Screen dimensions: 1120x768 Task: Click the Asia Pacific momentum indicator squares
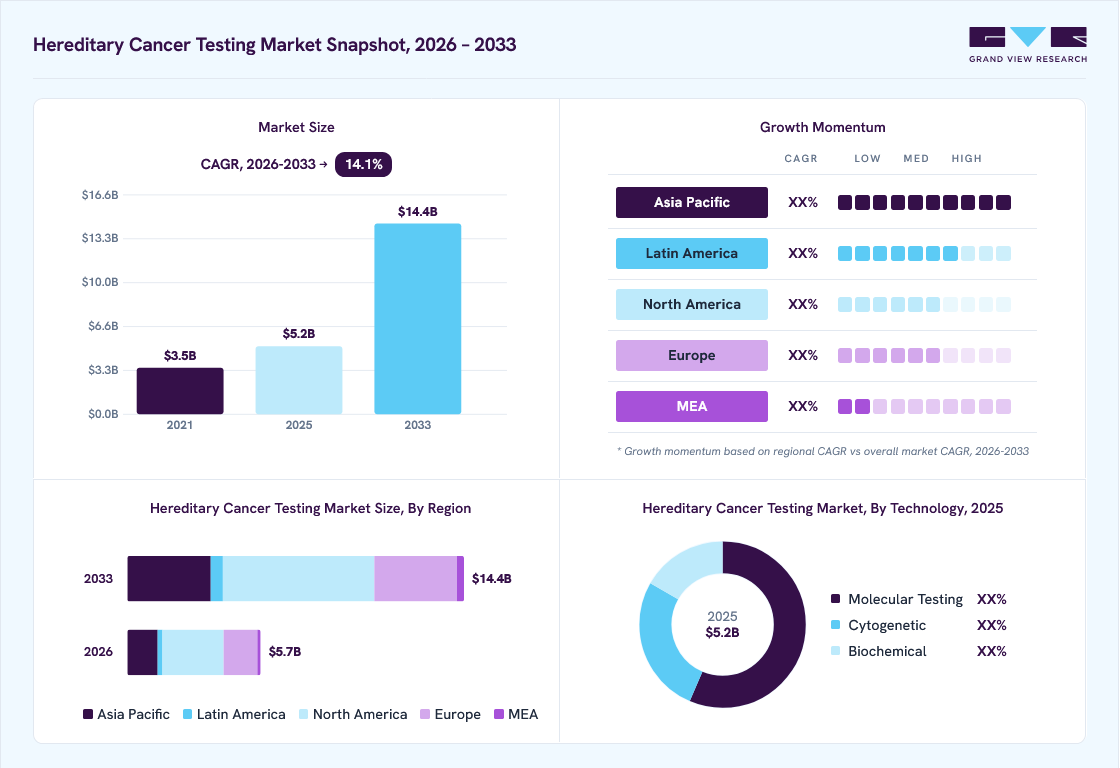924,202
